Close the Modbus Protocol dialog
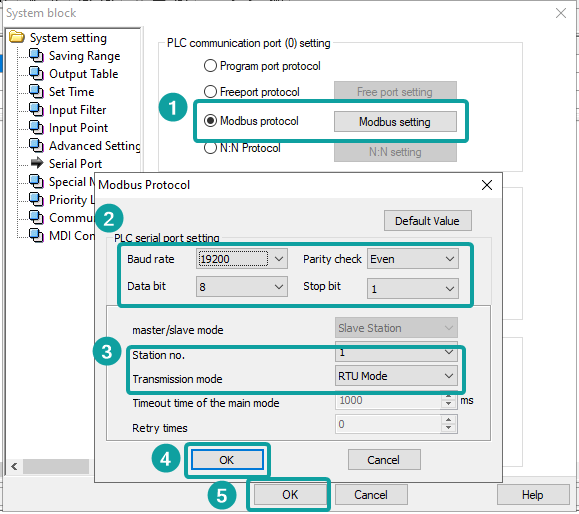The width and height of the screenshot is (579, 514). tap(487, 185)
